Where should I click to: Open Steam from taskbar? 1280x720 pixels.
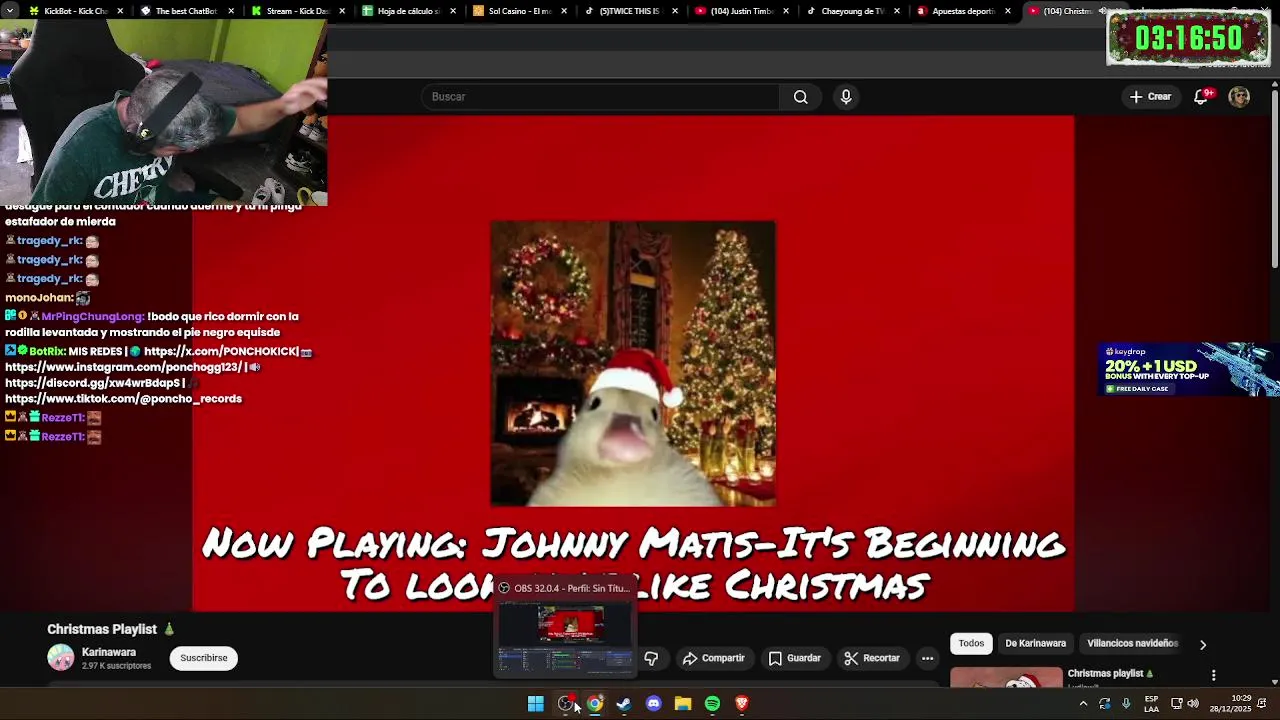(624, 704)
